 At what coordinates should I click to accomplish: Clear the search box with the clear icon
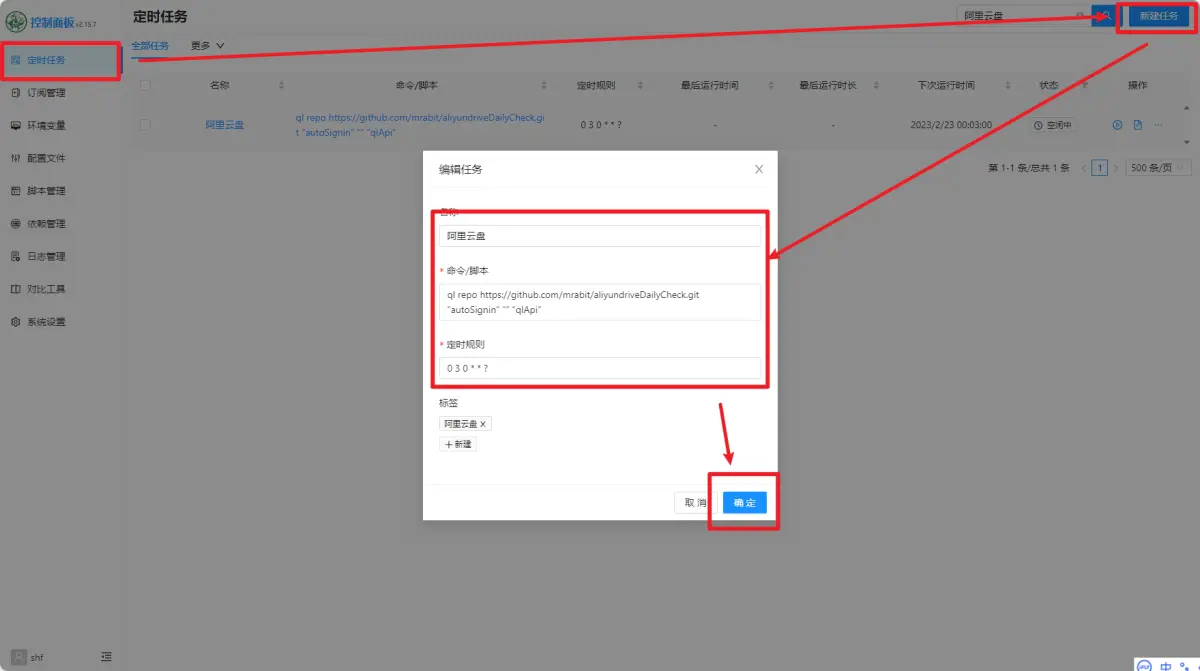point(1079,16)
